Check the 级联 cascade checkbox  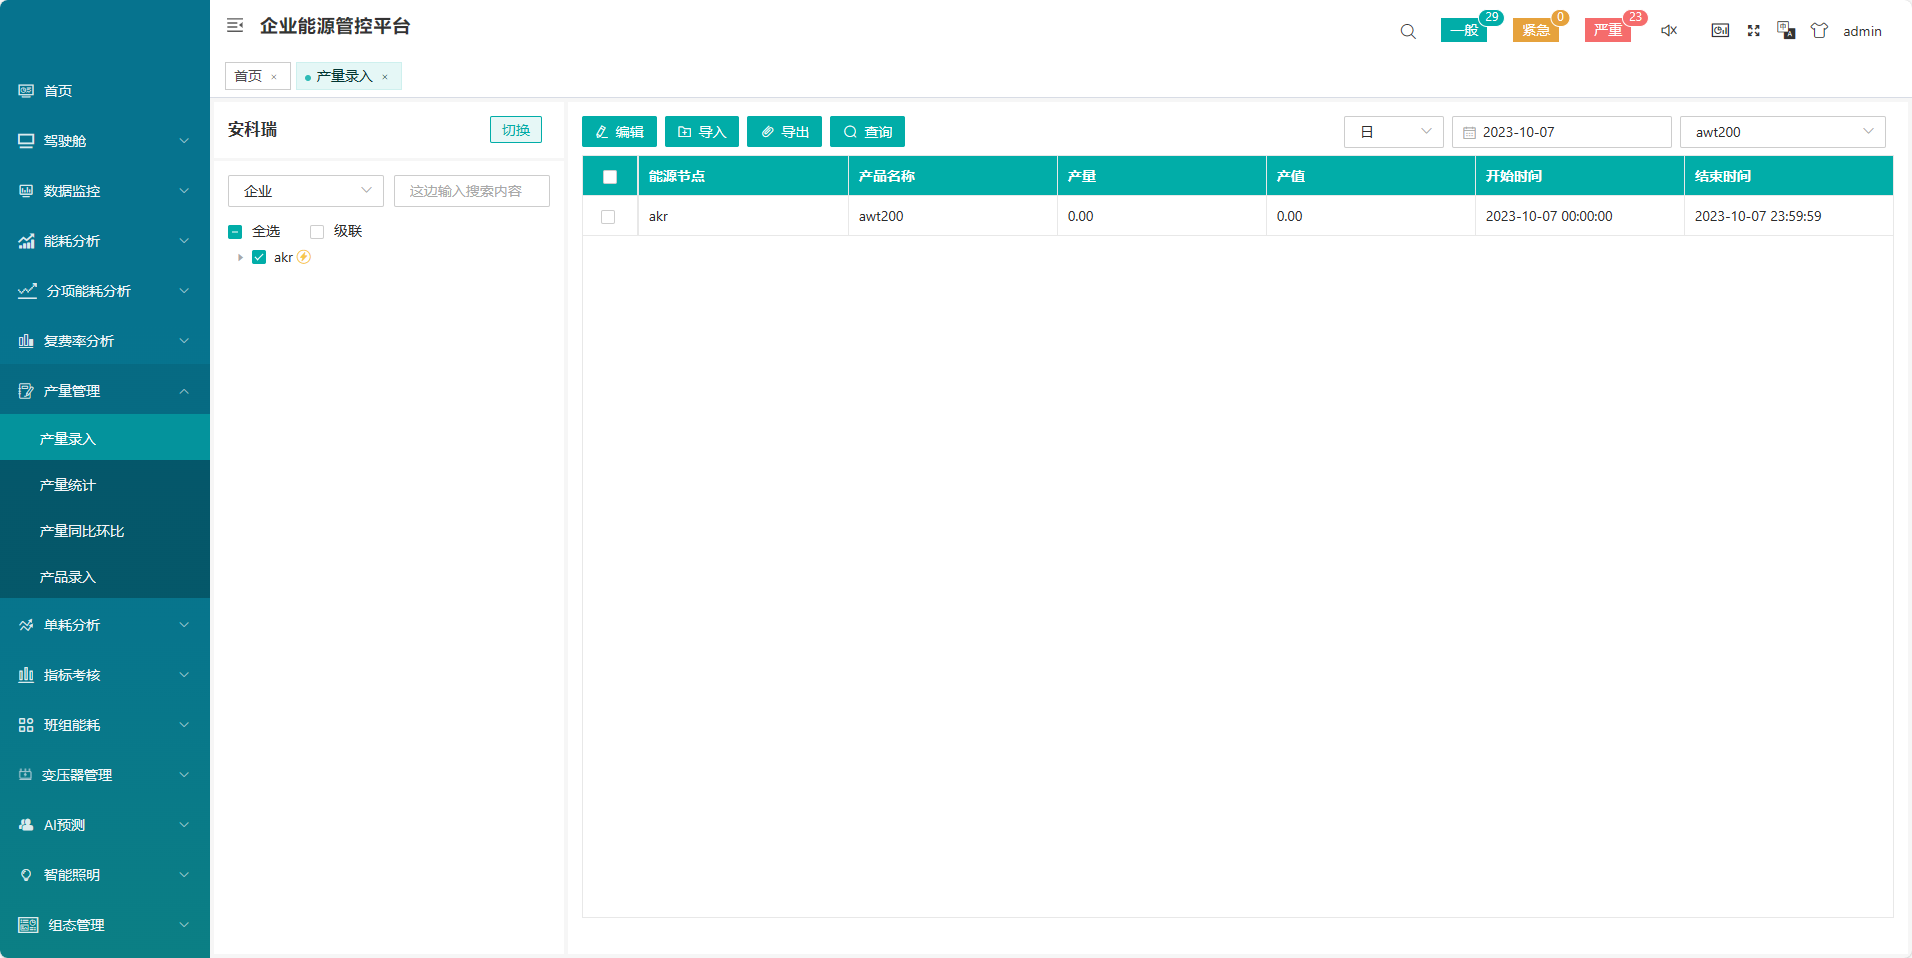pyautogui.click(x=317, y=232)
